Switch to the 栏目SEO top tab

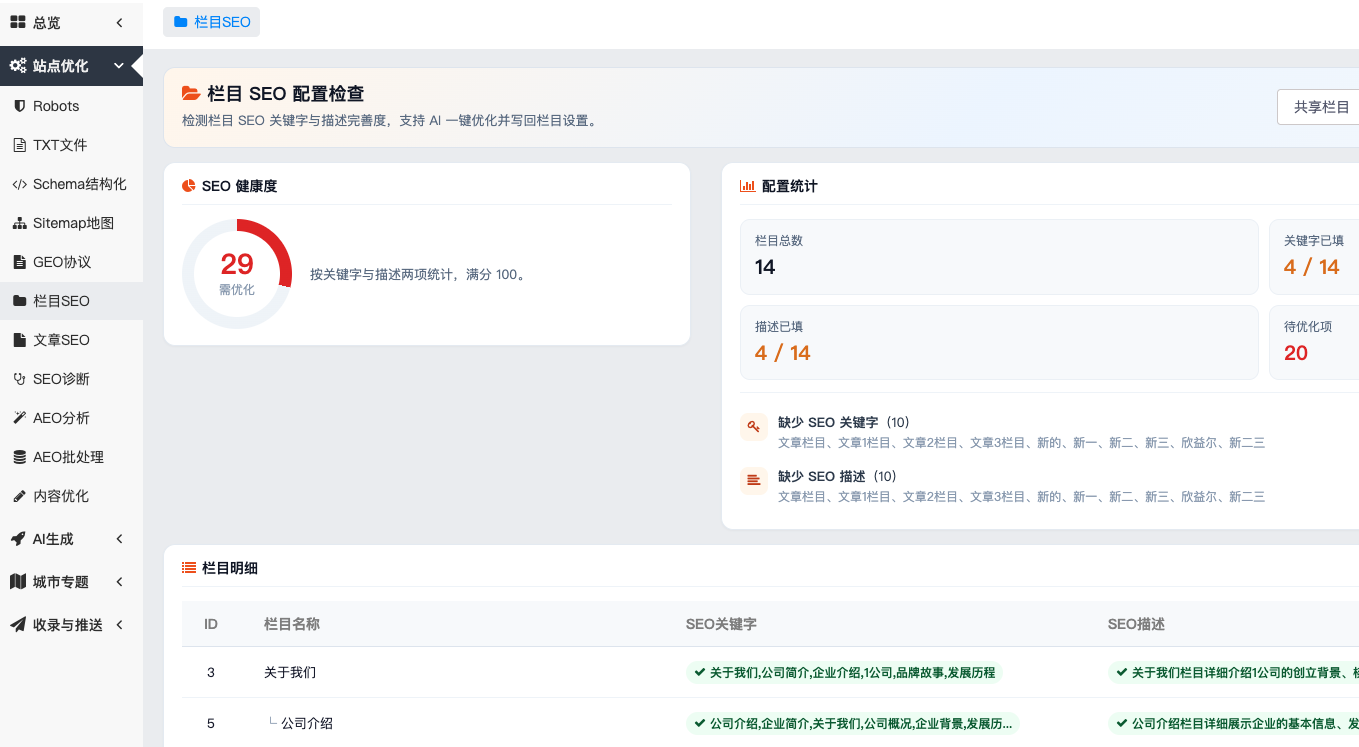click(x=212, y=22)
